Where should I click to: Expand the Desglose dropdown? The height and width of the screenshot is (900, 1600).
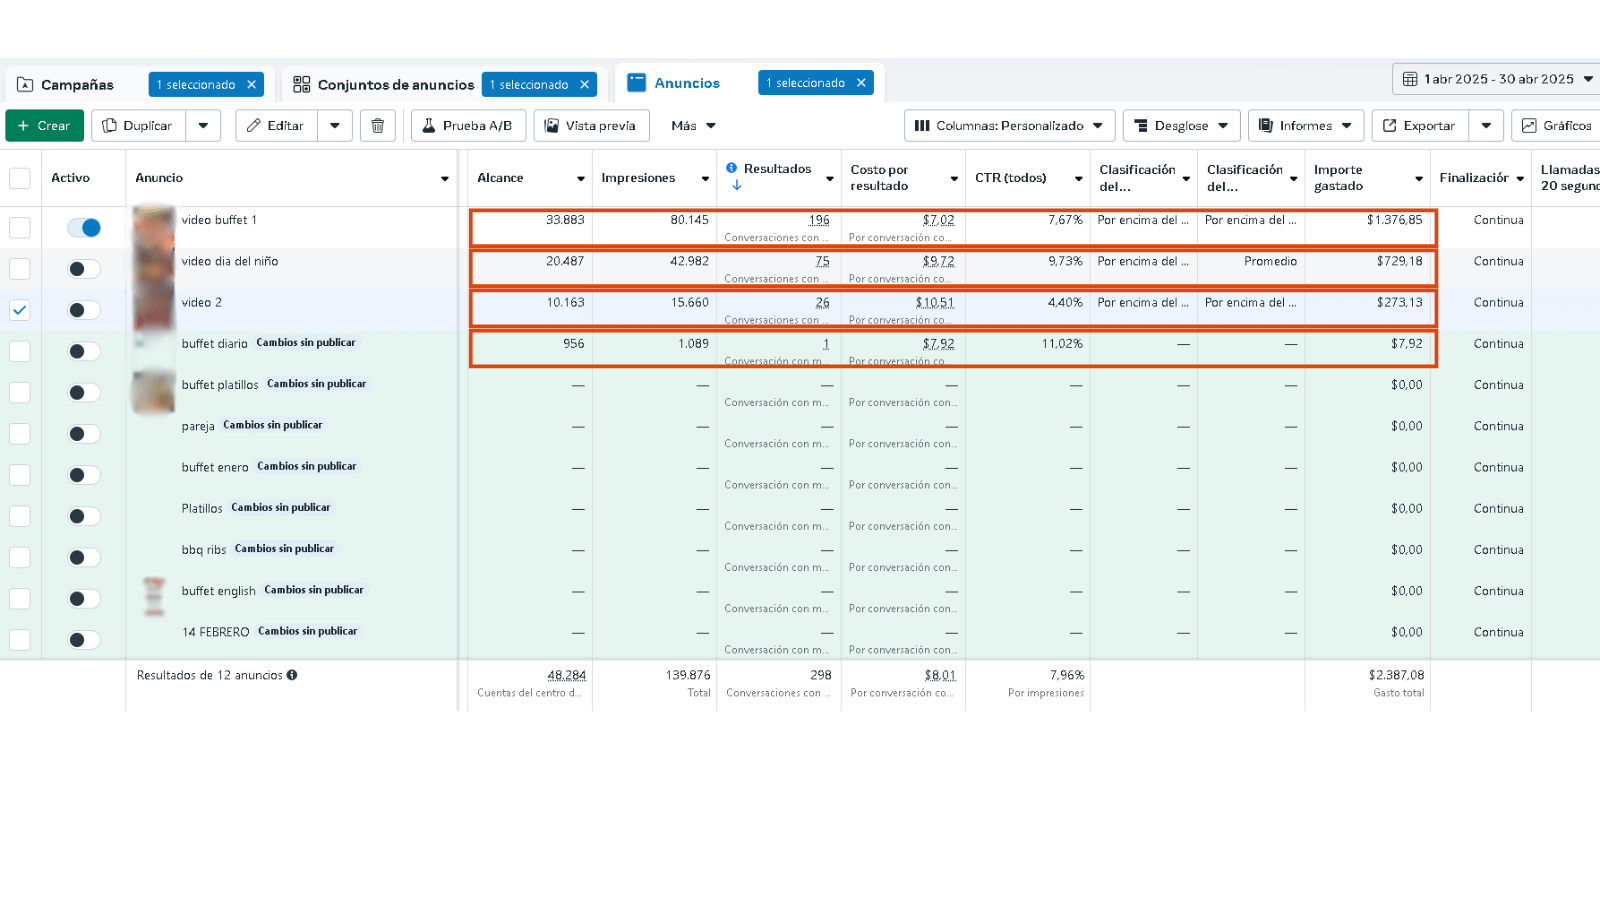[1181, 126]
